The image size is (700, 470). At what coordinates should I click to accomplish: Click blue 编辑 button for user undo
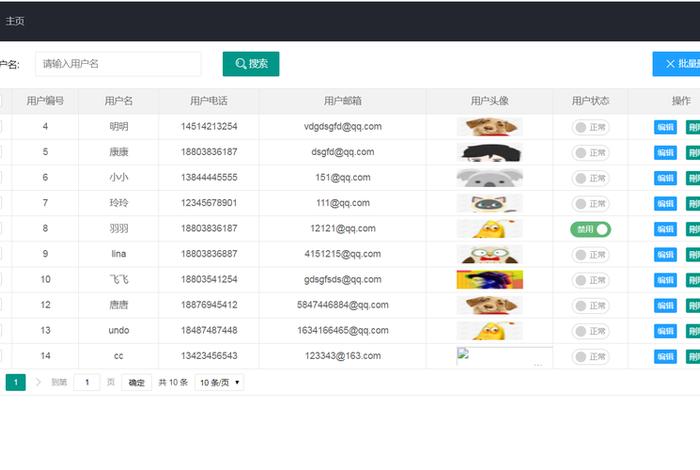click(665, 331)
